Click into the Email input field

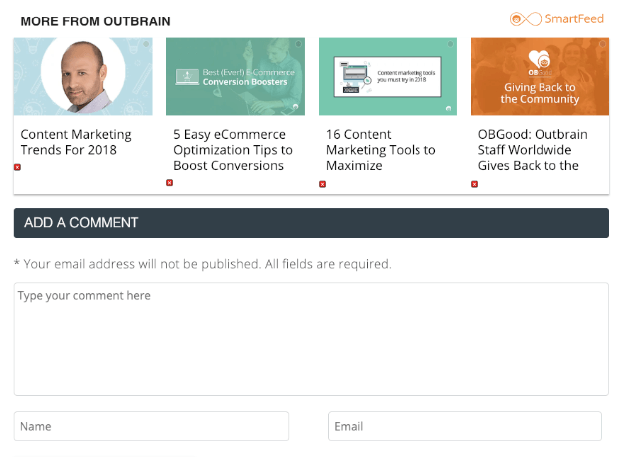click(x=465, y=426)
